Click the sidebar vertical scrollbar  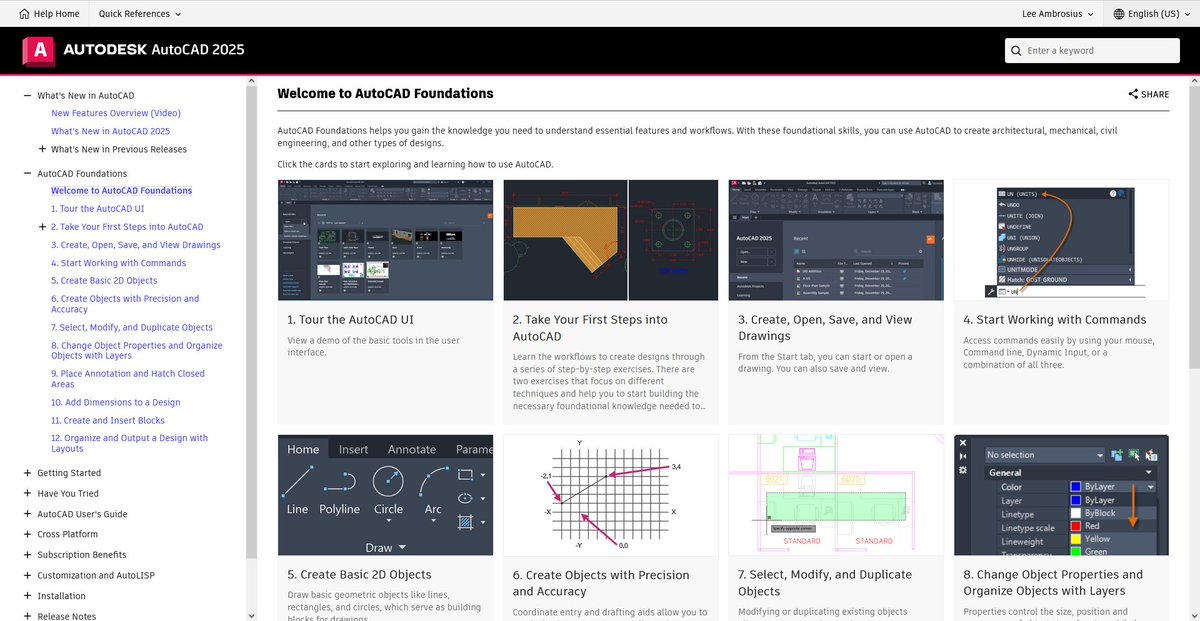(x=251, y=320)
